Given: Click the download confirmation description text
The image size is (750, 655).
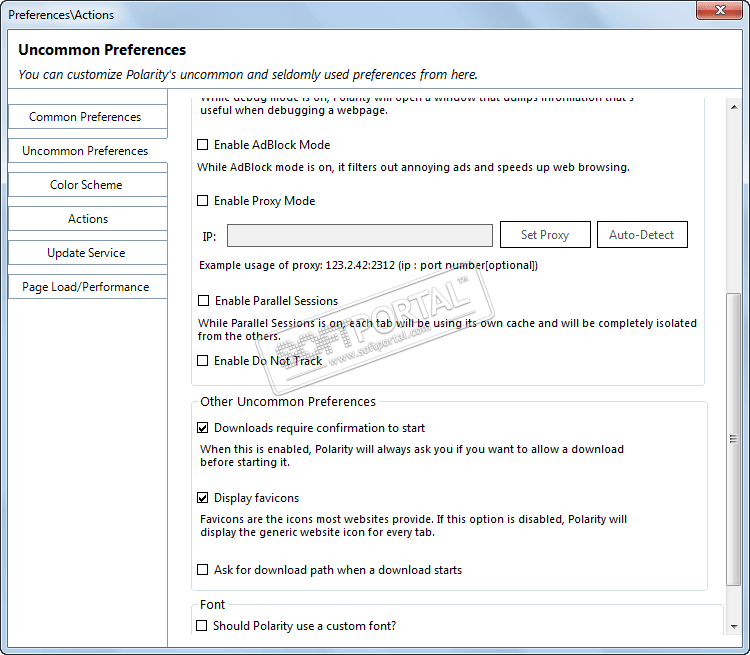Looking at the screenshot, I should point(412,455).
